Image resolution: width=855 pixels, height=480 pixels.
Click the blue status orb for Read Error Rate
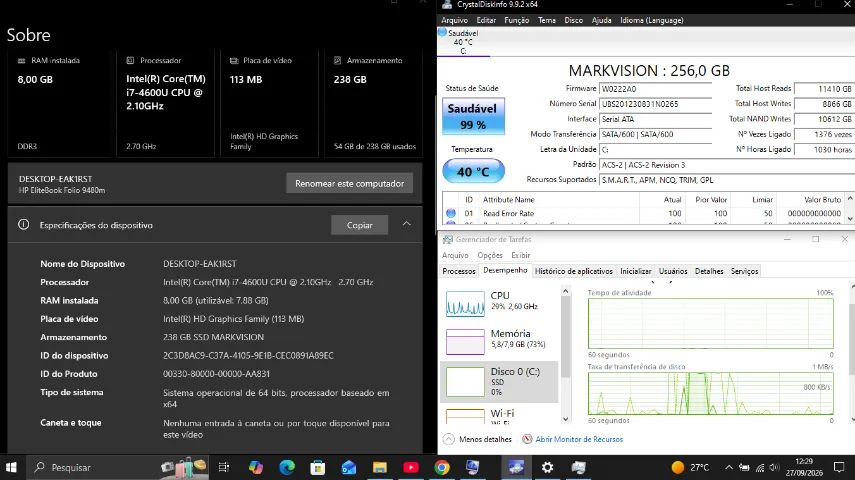click(451, 213)
